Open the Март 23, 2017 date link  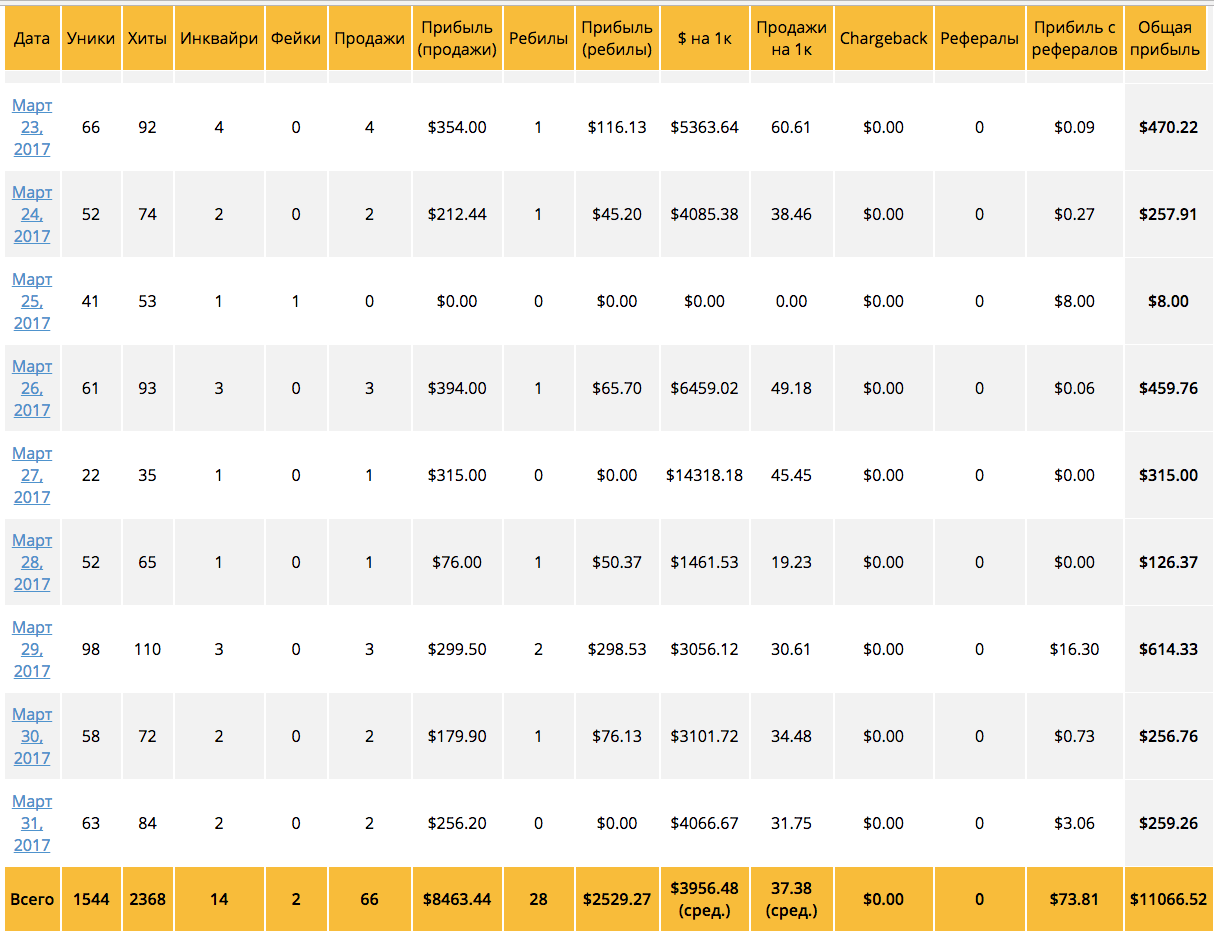(x=32, y=127)
